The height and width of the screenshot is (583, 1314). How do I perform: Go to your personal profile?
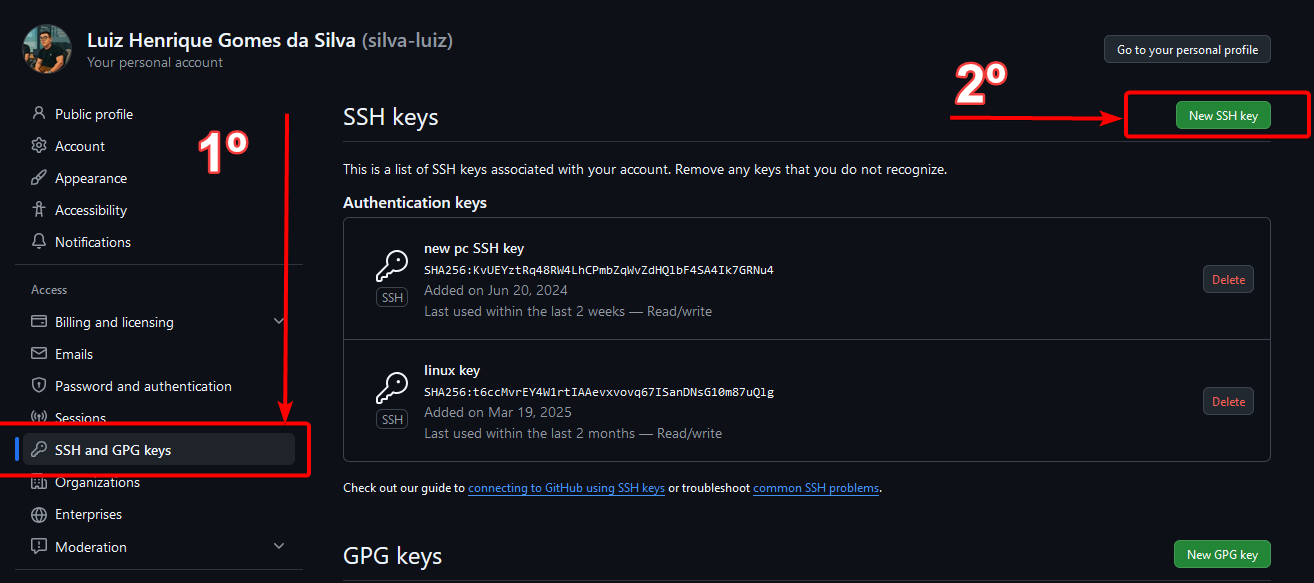(1187, 49)
